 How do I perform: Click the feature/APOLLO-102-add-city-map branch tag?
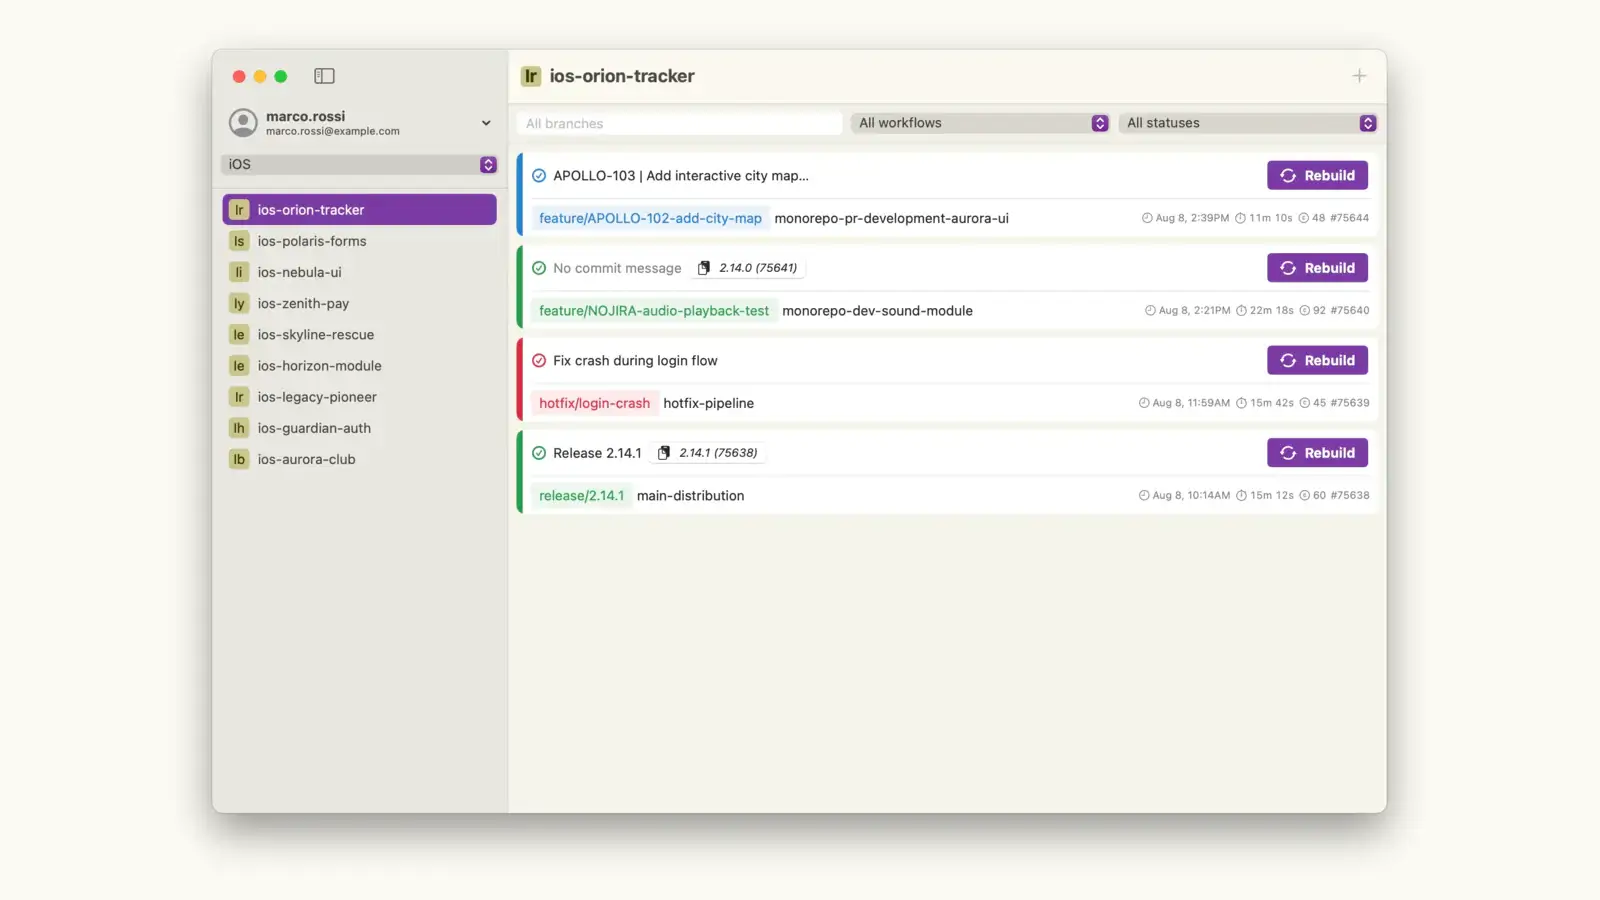(650, 218)
